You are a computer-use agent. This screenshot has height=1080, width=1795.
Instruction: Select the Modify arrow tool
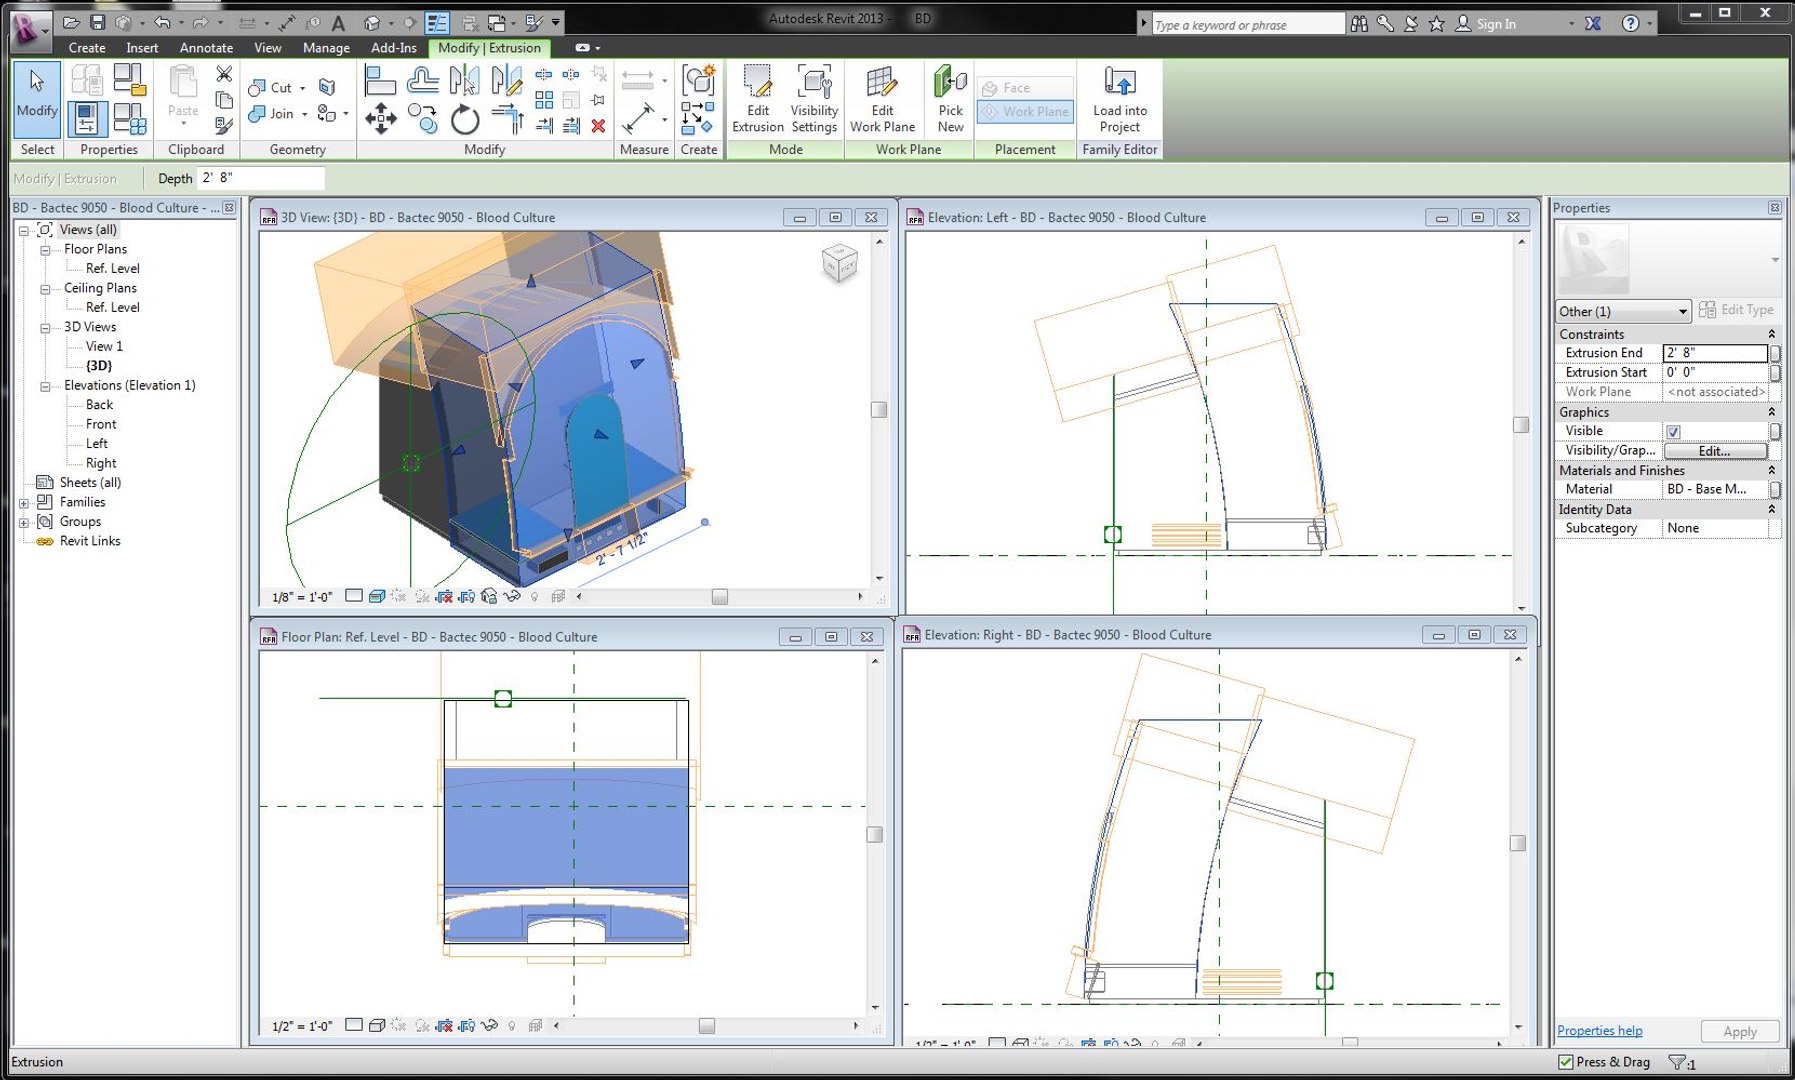[x=37, y=98]
